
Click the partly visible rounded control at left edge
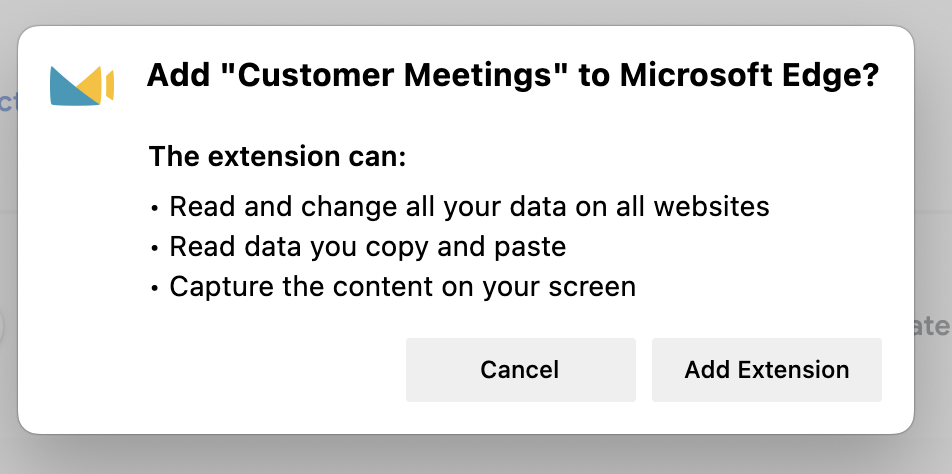point(2,326)
